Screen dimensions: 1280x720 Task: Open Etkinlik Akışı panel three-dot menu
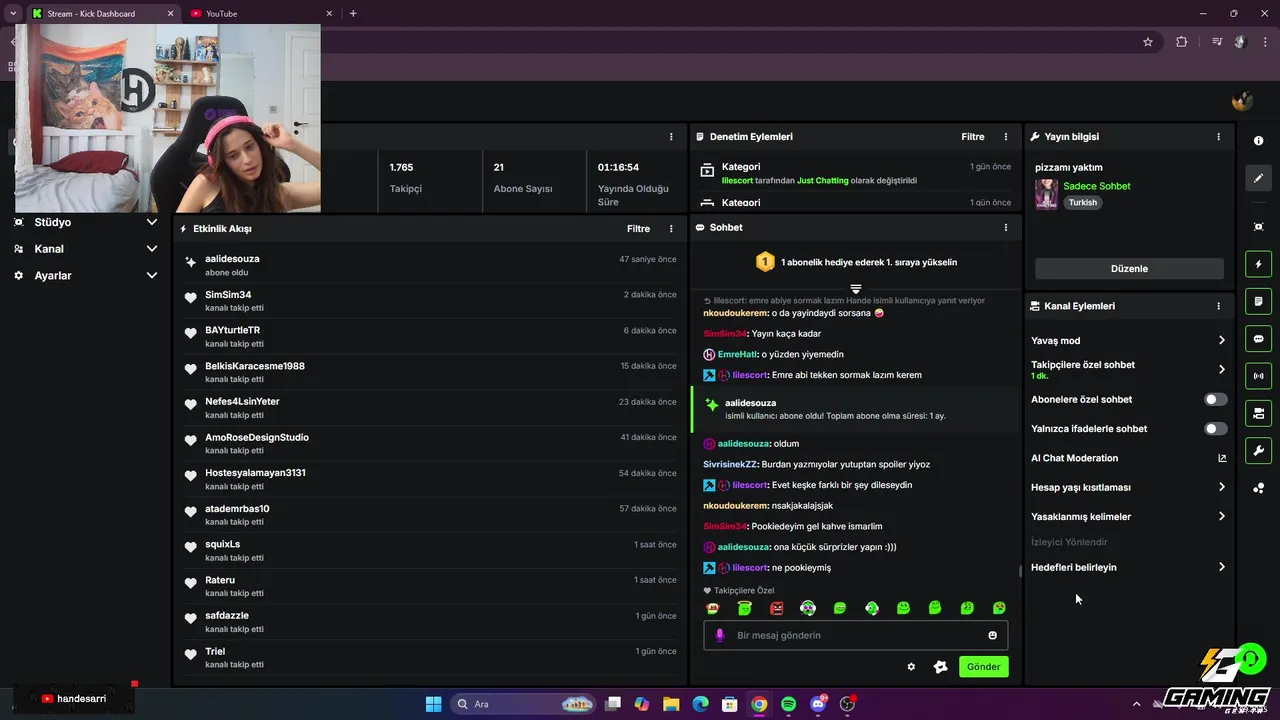(671, 229)
